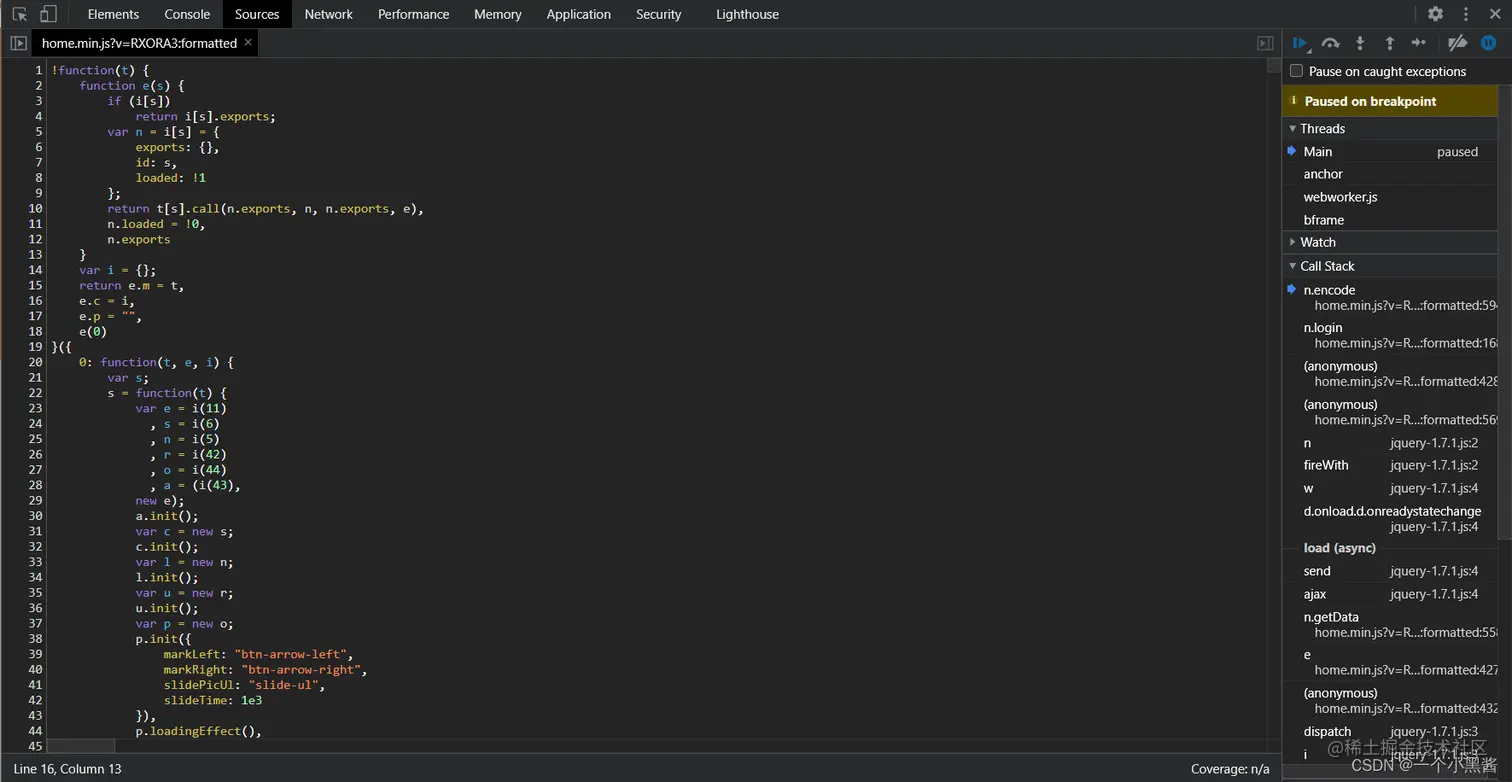The height and width of the screenshot is (782, 1512).
Task: Click the fireWith frame in jquery-1.7.1.js
Action: 1325,464
